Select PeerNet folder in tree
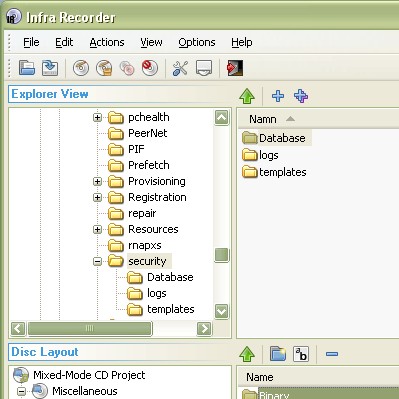 (147, 133)
